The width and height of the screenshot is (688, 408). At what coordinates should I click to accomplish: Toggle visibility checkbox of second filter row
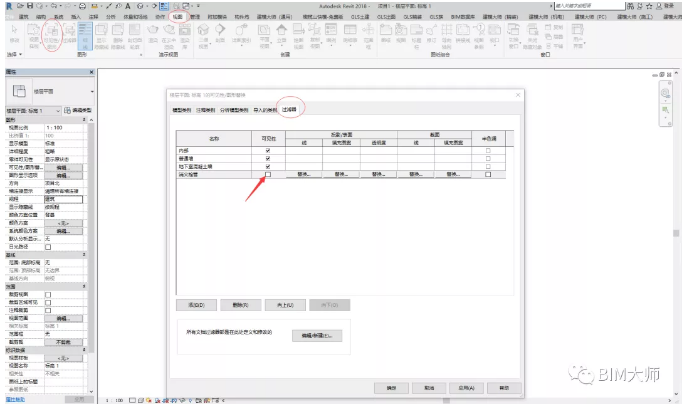(x=268, y=158)
